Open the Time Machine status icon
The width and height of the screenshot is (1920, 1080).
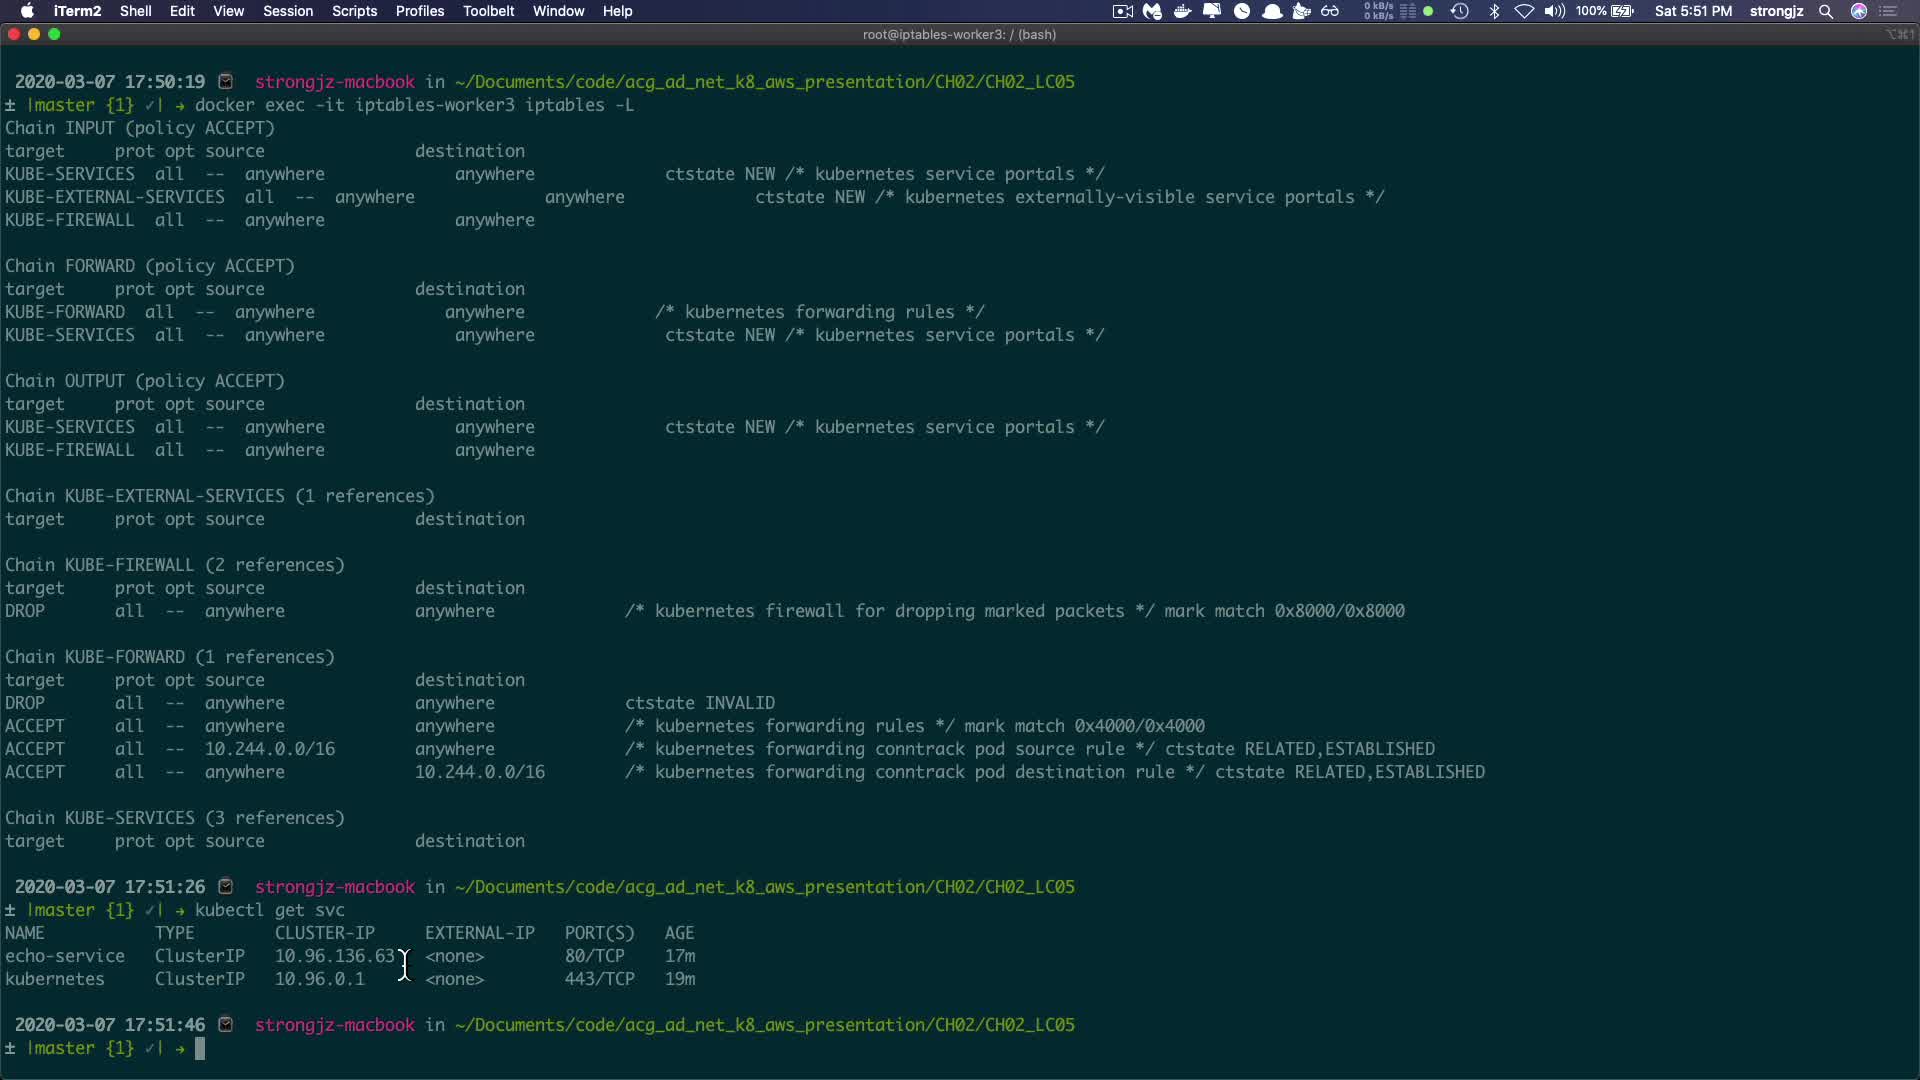1460,11
